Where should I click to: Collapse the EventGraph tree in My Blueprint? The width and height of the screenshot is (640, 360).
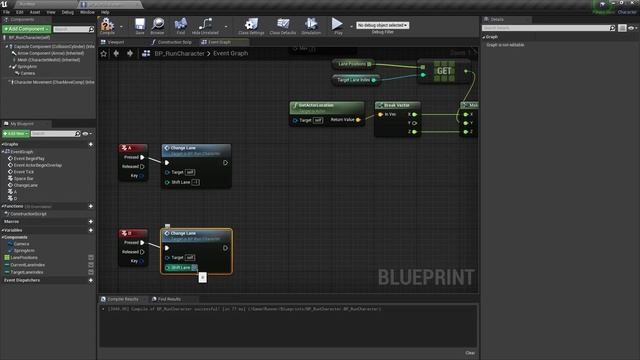click(x=3, y=151)
